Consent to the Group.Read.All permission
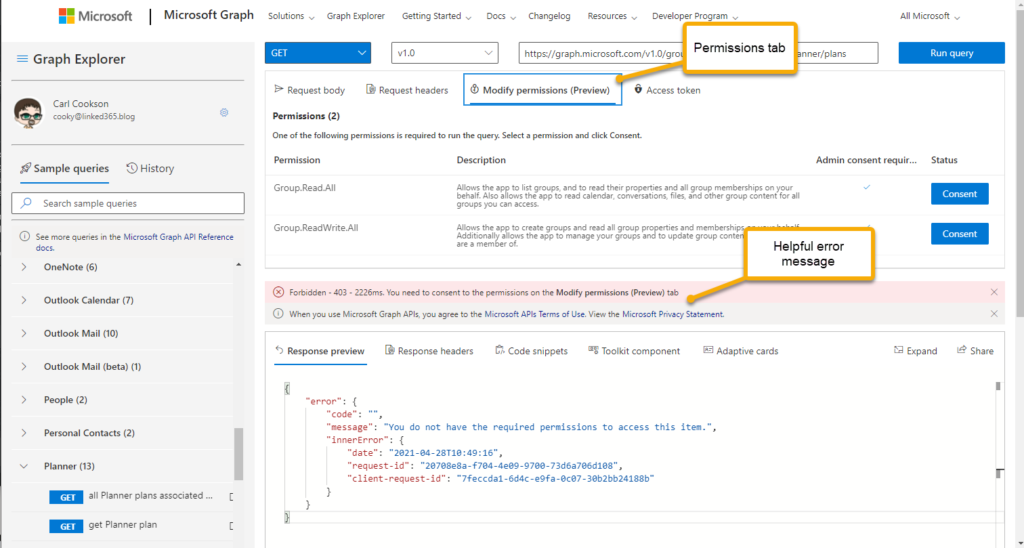The width and height of the screenshot is (1024, 548). [x=959, y=194]
